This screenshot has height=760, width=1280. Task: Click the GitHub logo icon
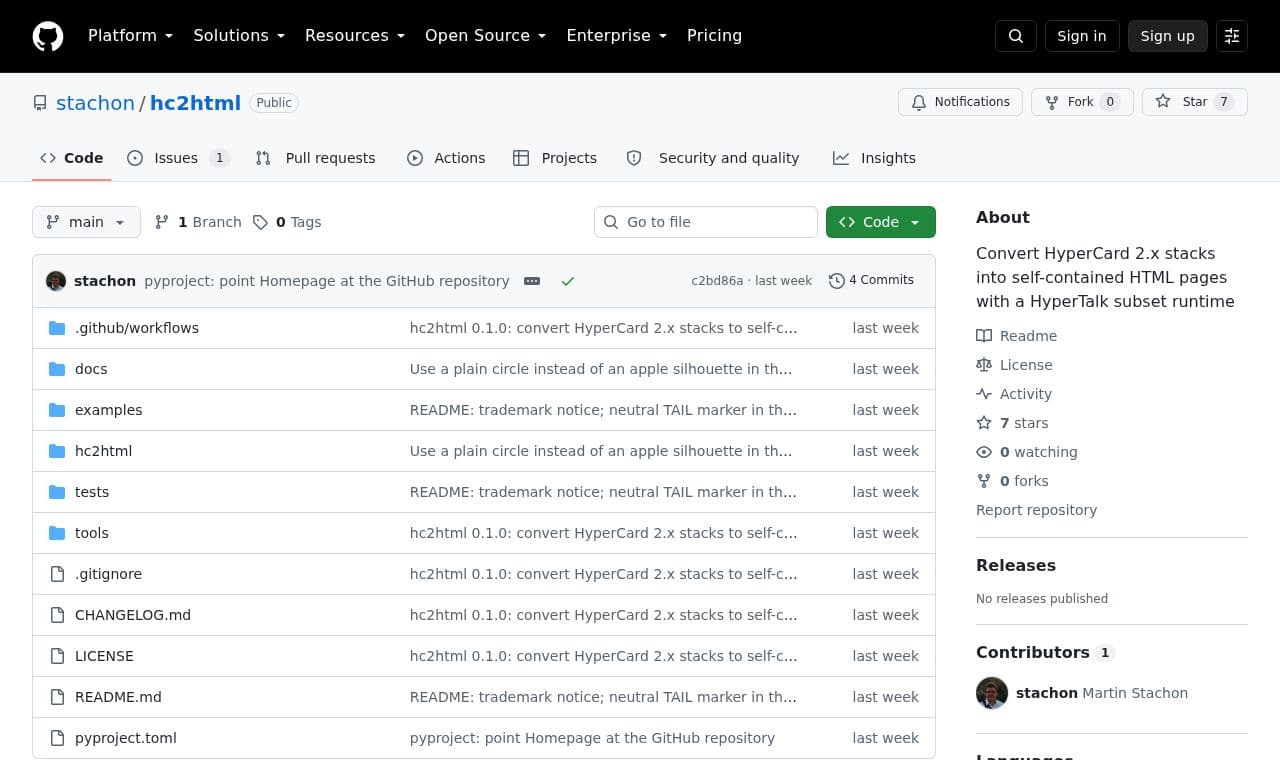click(x=48, y=36)
